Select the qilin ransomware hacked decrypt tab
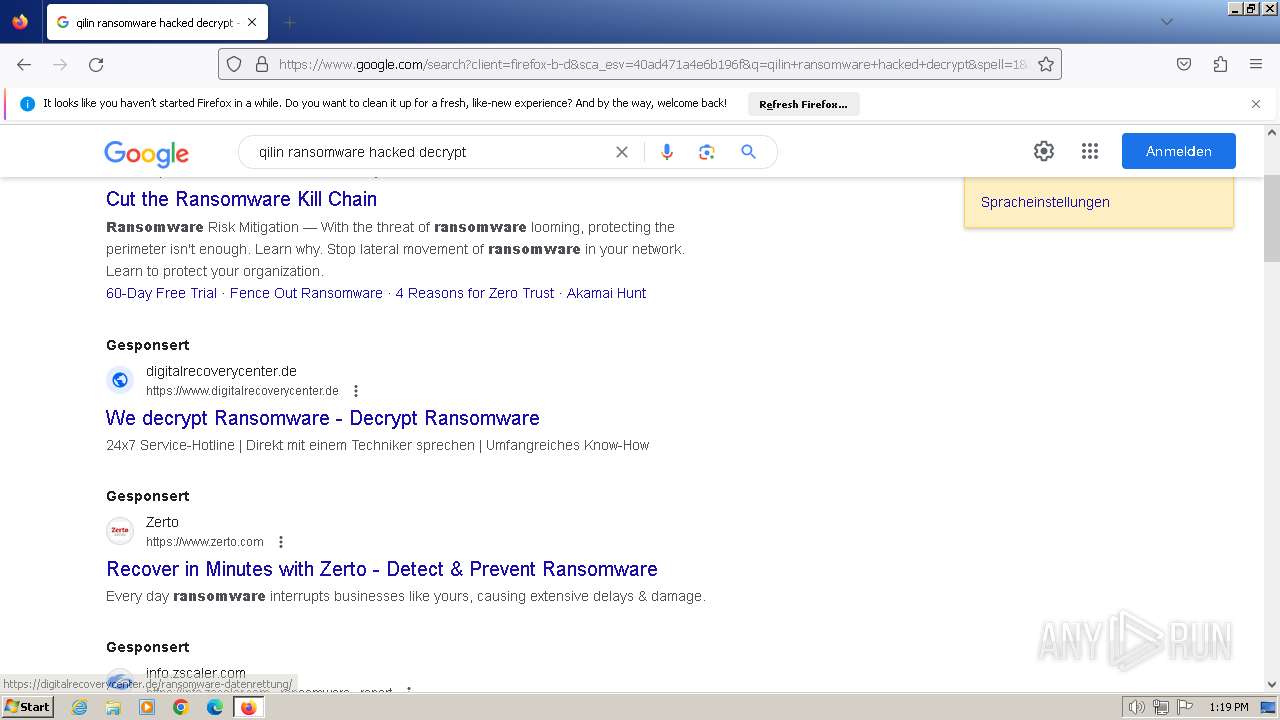 [x=155, y=22]
